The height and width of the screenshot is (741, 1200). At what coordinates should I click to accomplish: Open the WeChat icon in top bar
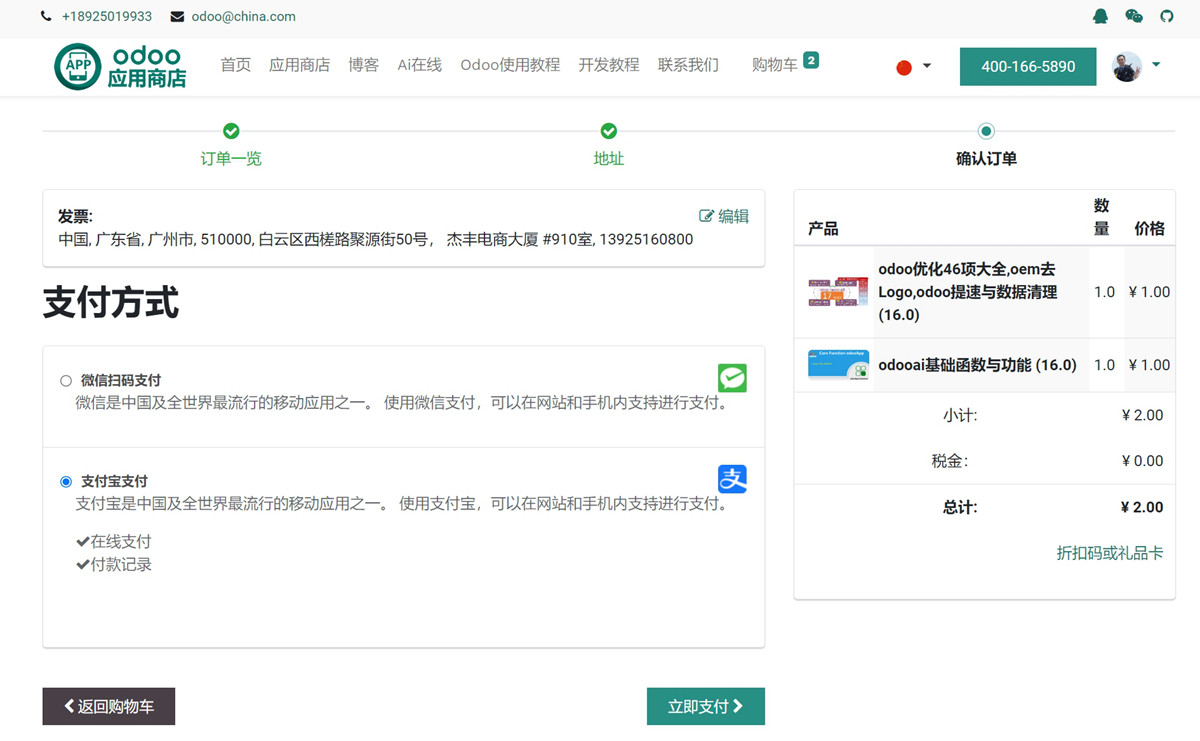1134,16
